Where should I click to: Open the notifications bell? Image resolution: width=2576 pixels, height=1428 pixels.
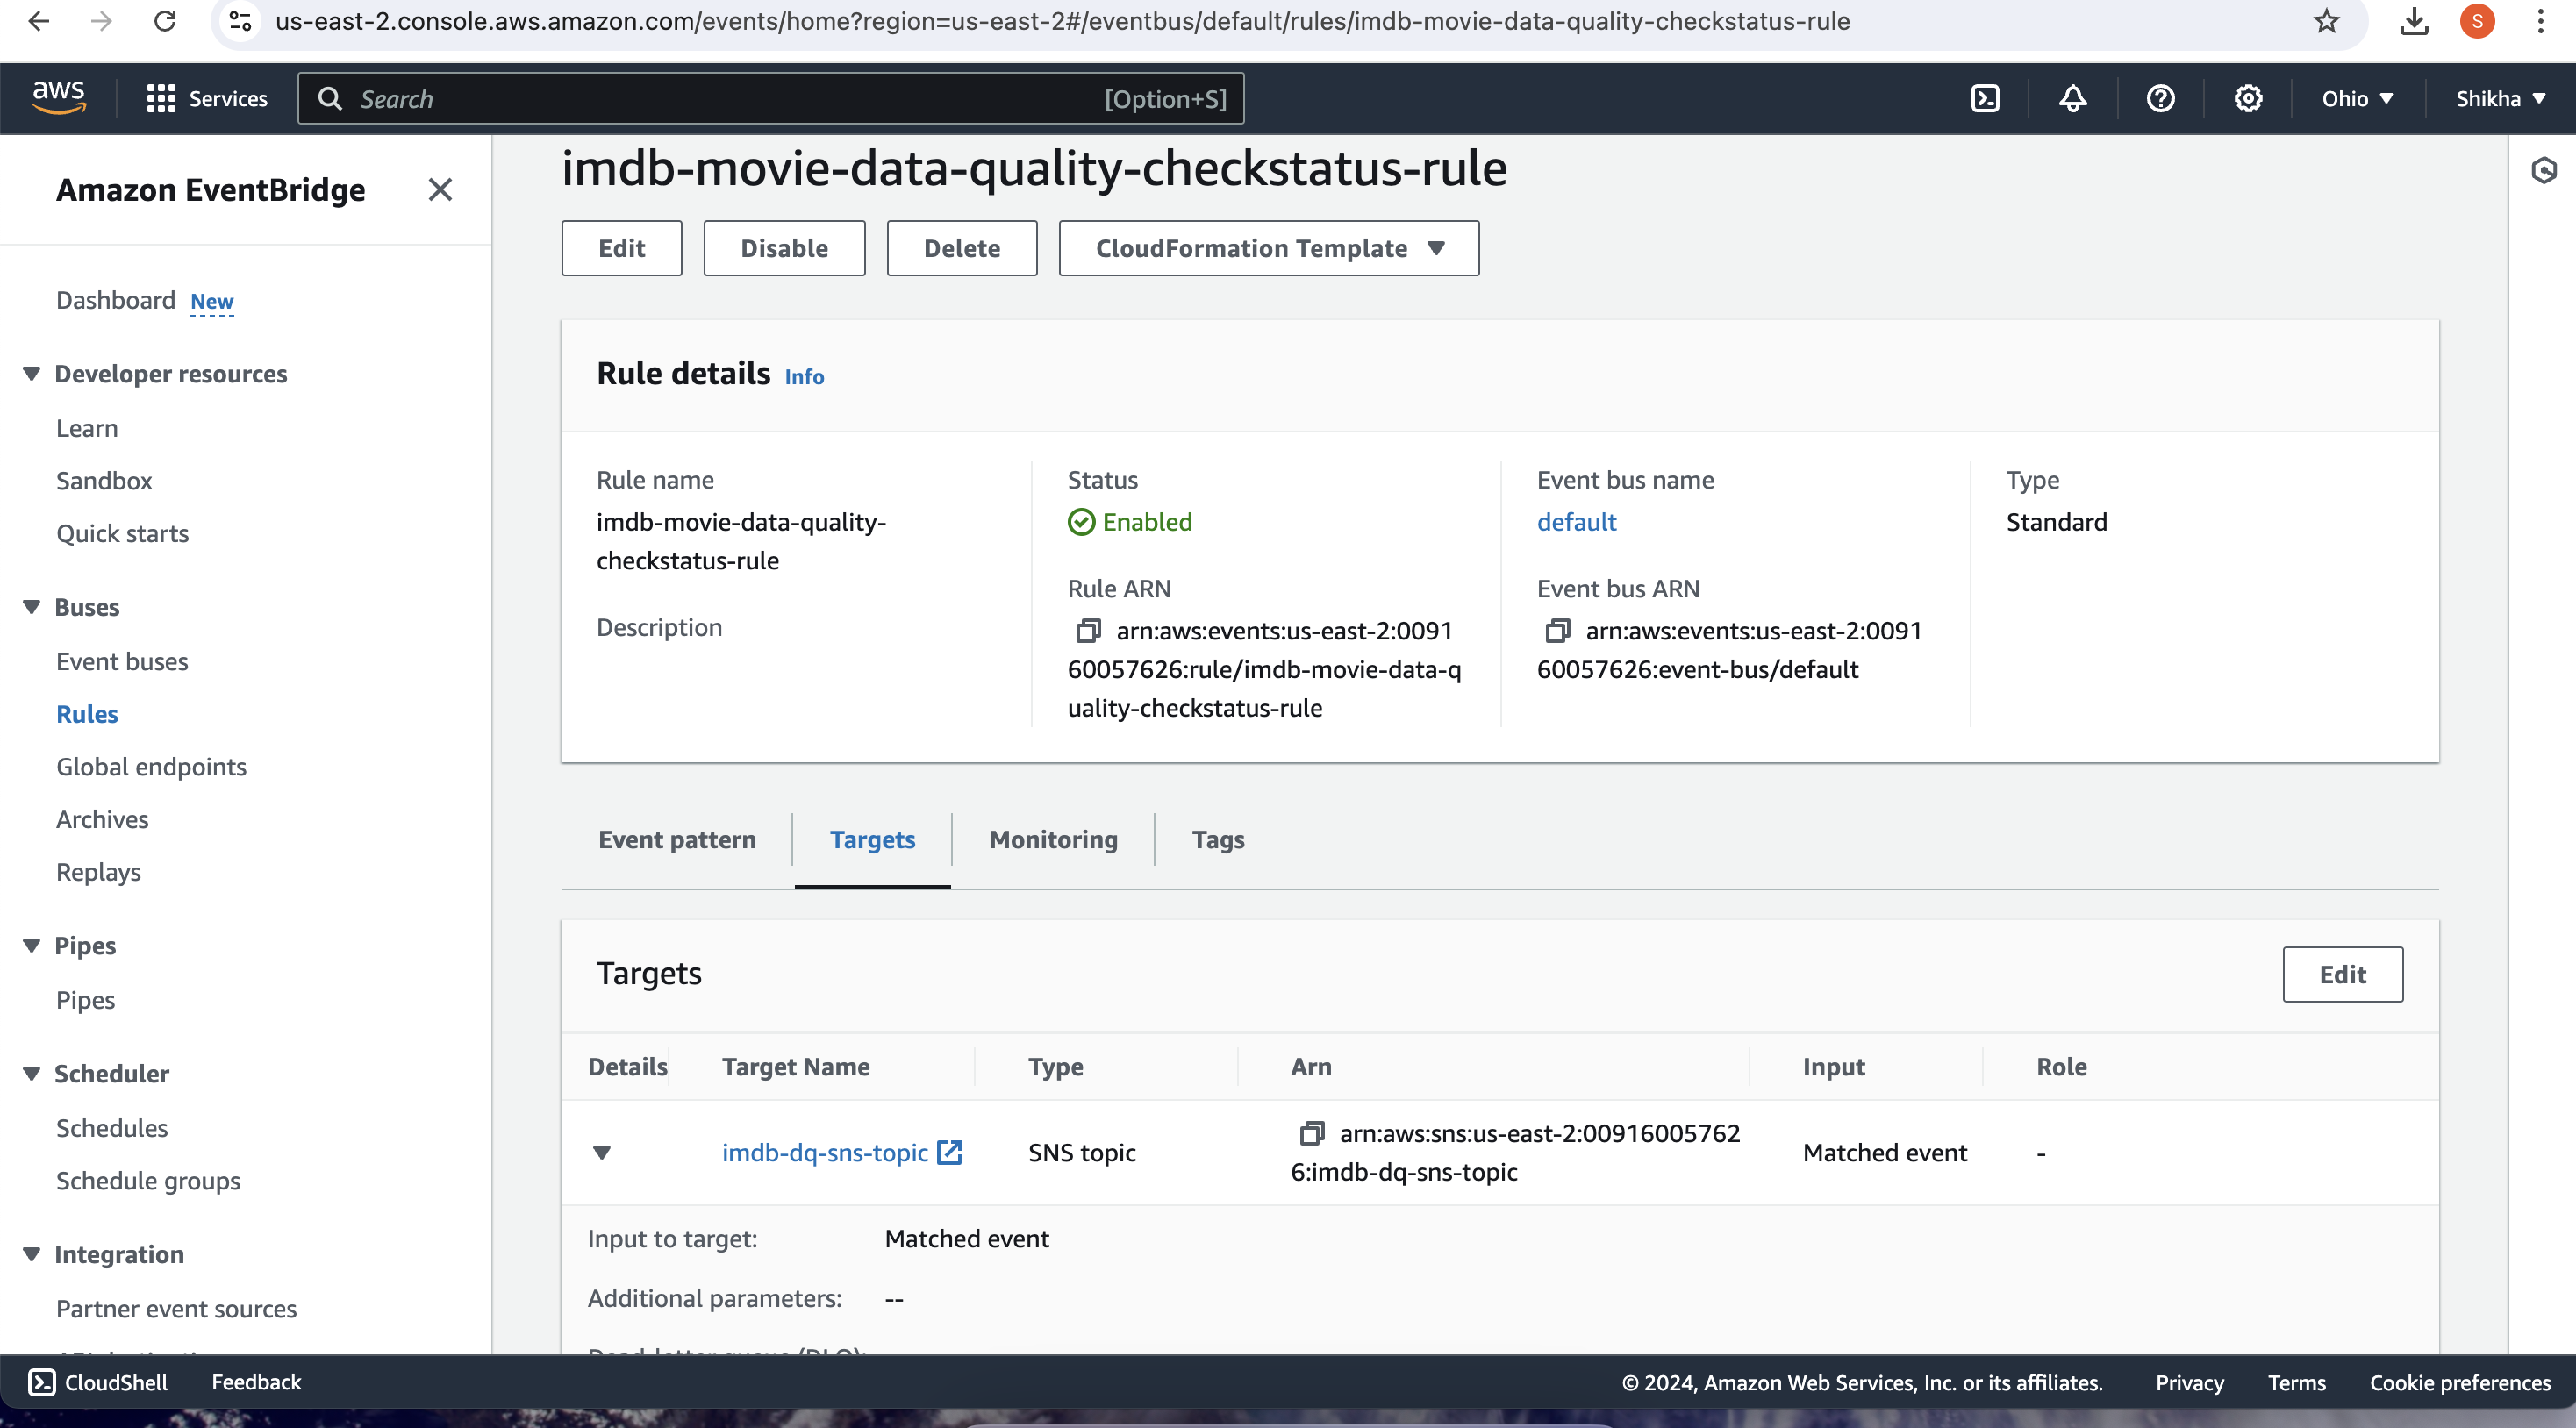click(2073, 98)
